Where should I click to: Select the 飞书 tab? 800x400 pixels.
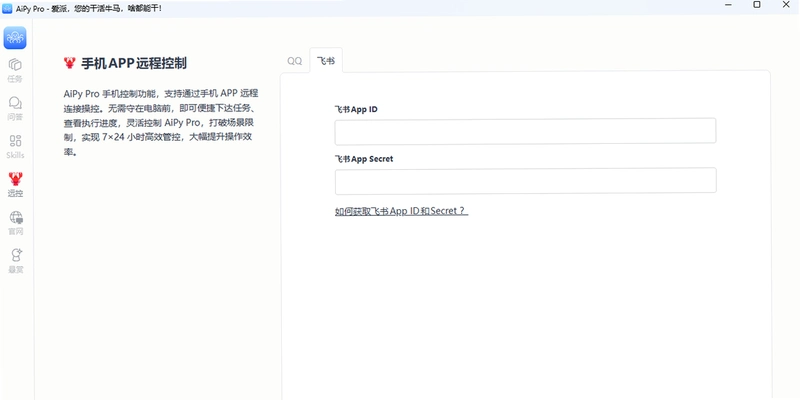click(x=326, y=61)
